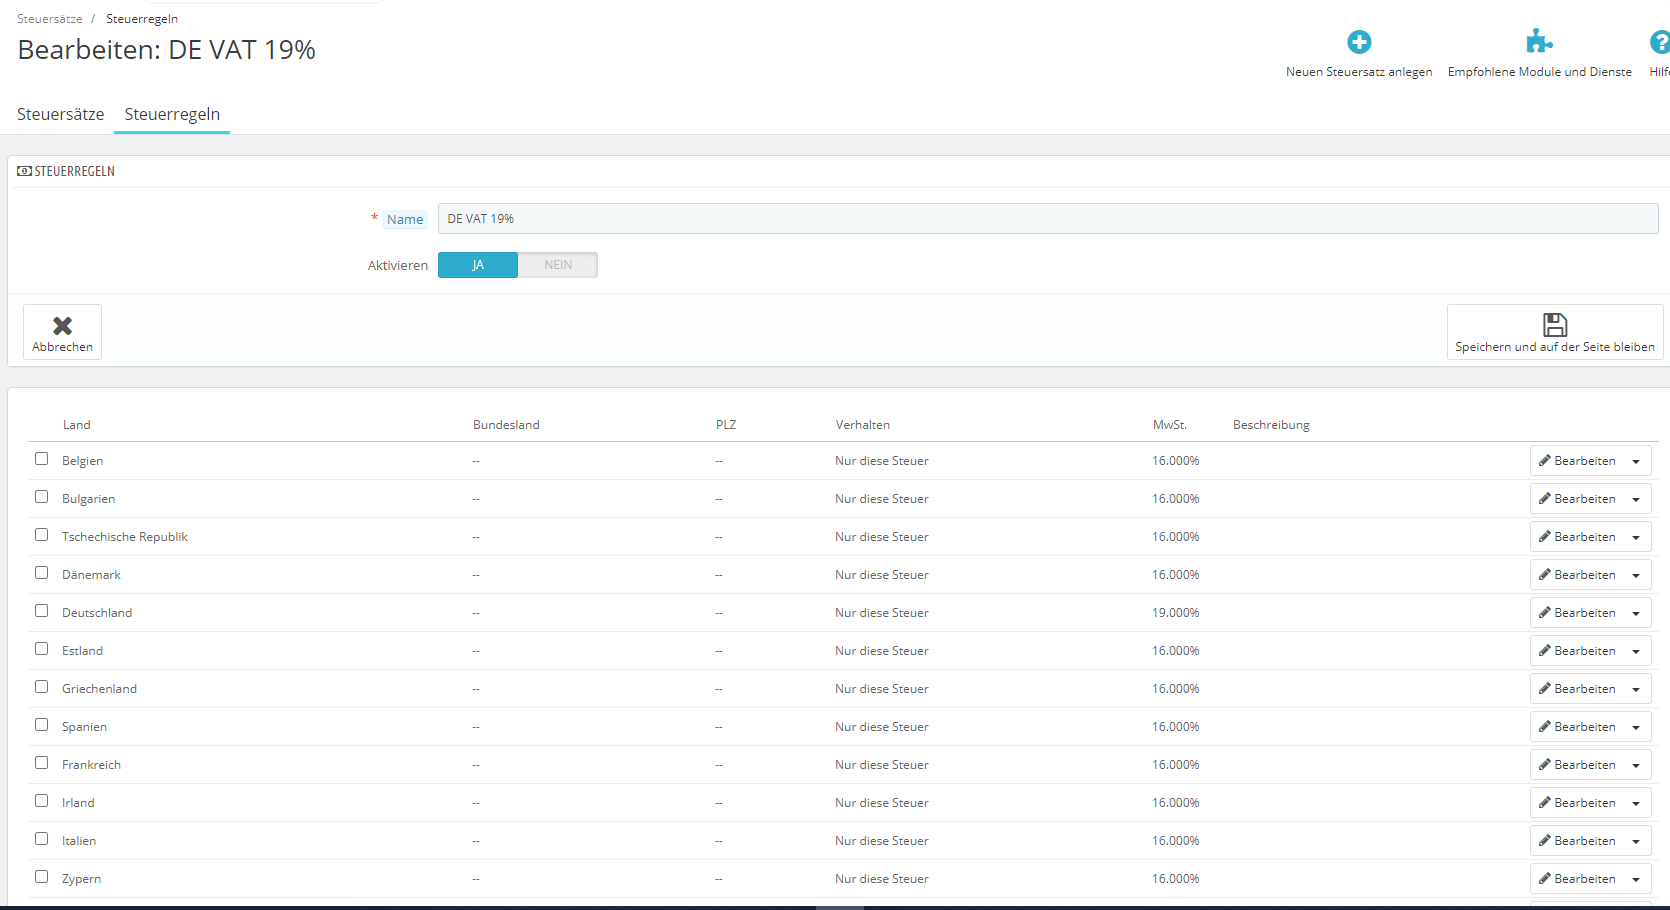Click the PLZ column header
Image resolution: width=1670 pixels, height=910 pixels.
point(726,425)
